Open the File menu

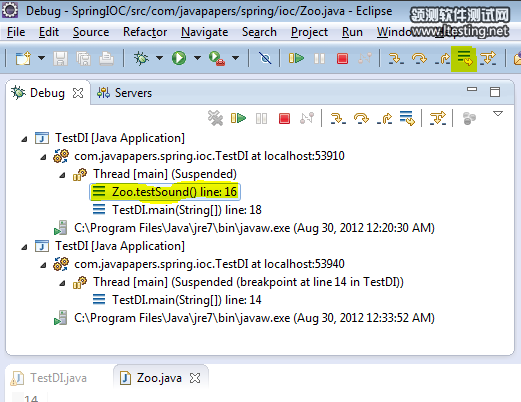click(x=16, y=32)
